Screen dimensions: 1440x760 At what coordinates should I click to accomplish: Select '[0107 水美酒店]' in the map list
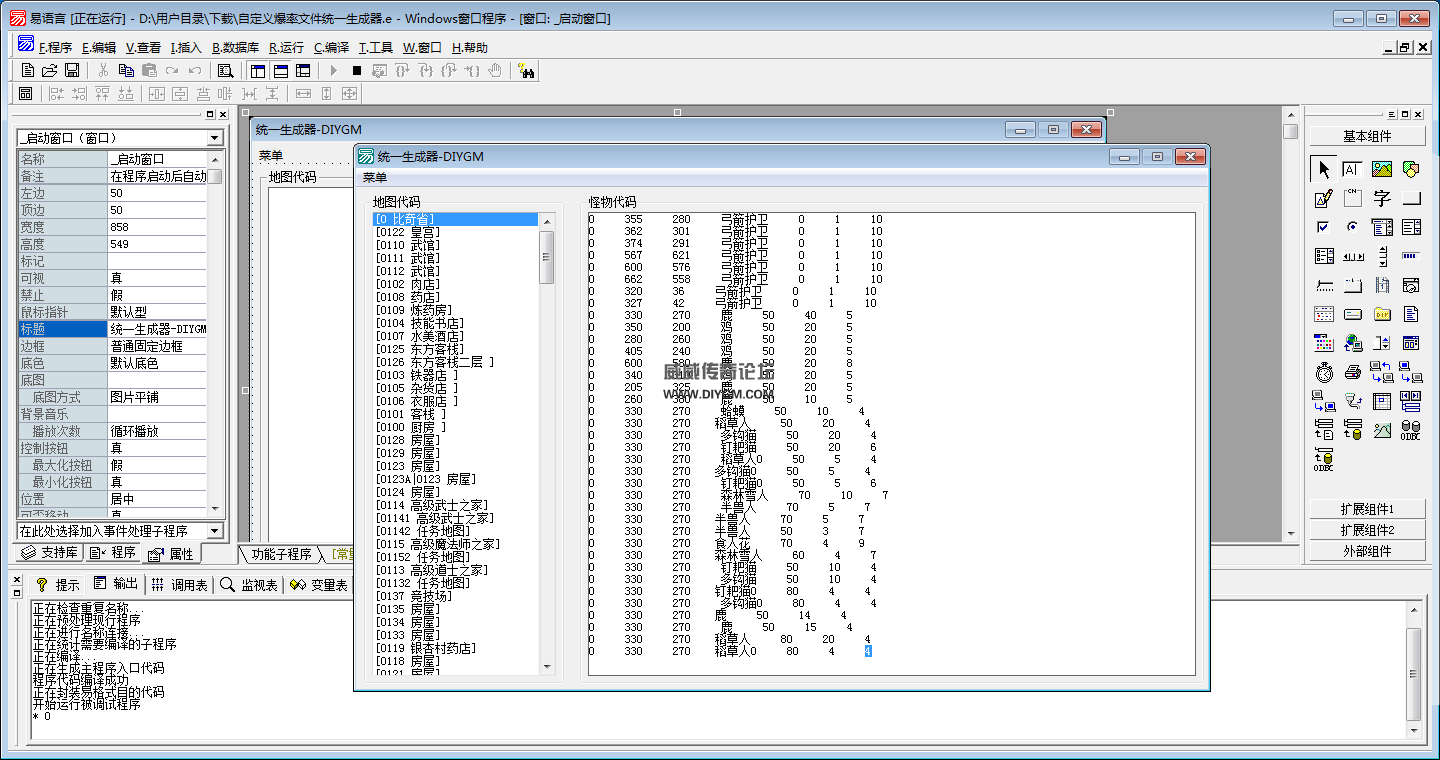(420, 336)
